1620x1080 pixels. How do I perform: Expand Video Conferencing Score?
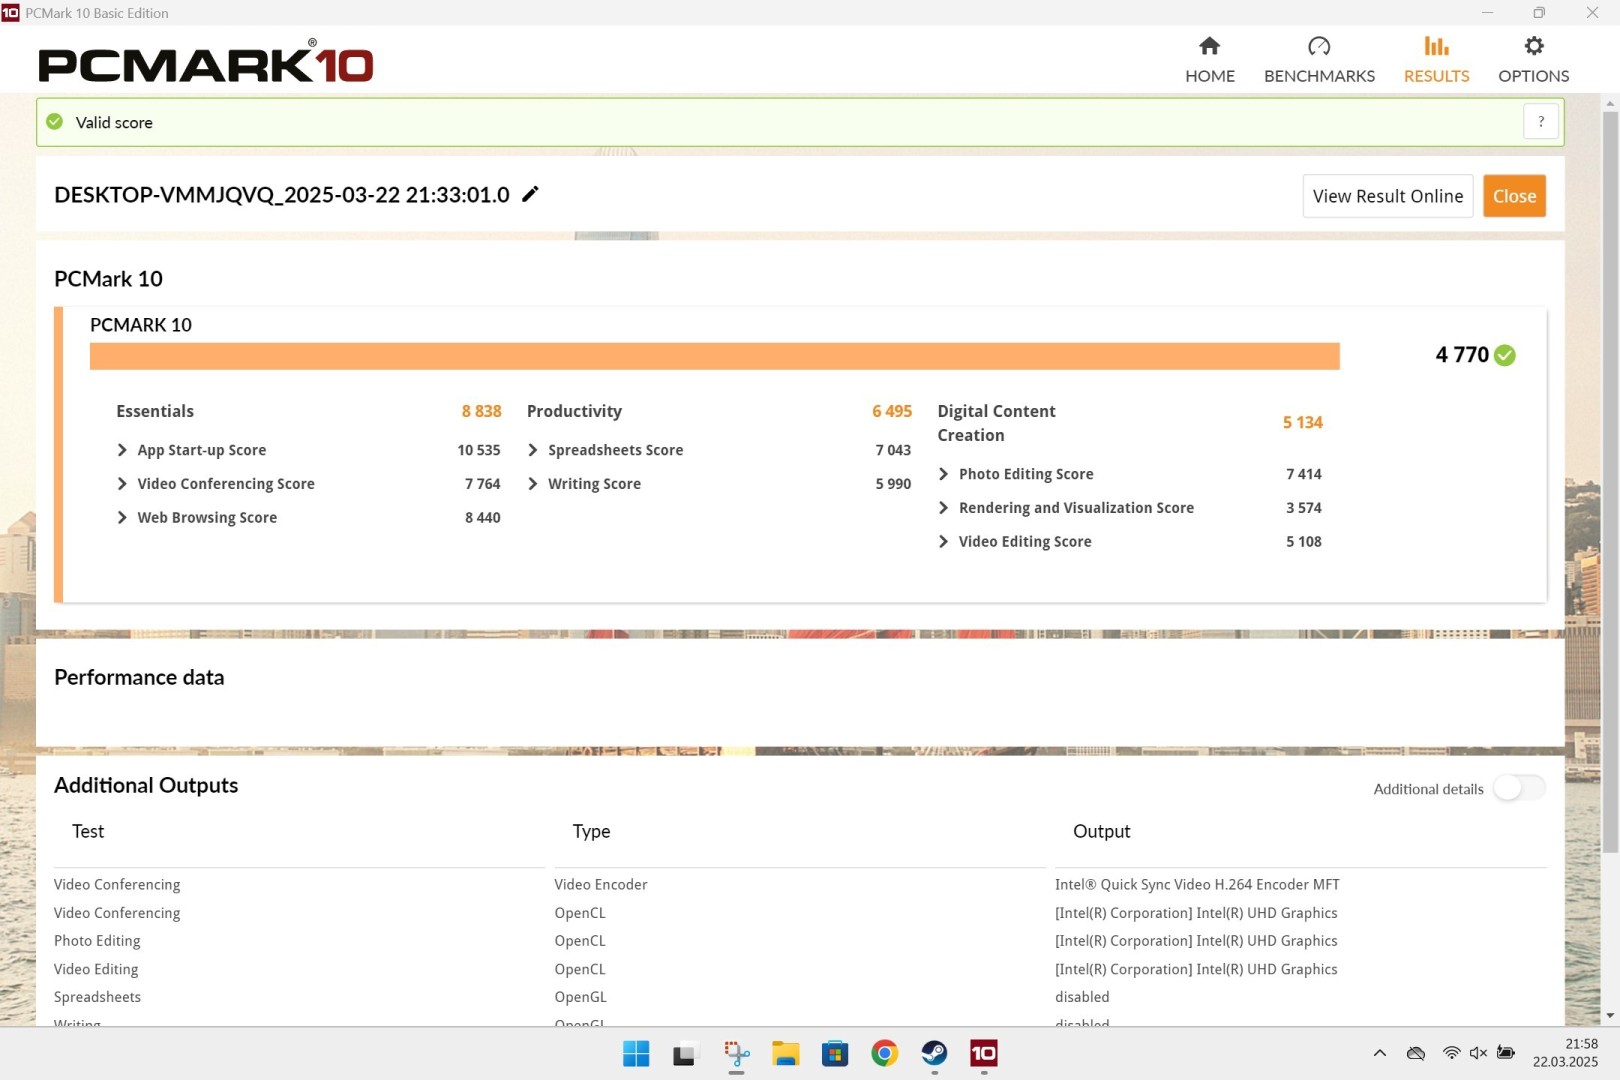[122, 484]
